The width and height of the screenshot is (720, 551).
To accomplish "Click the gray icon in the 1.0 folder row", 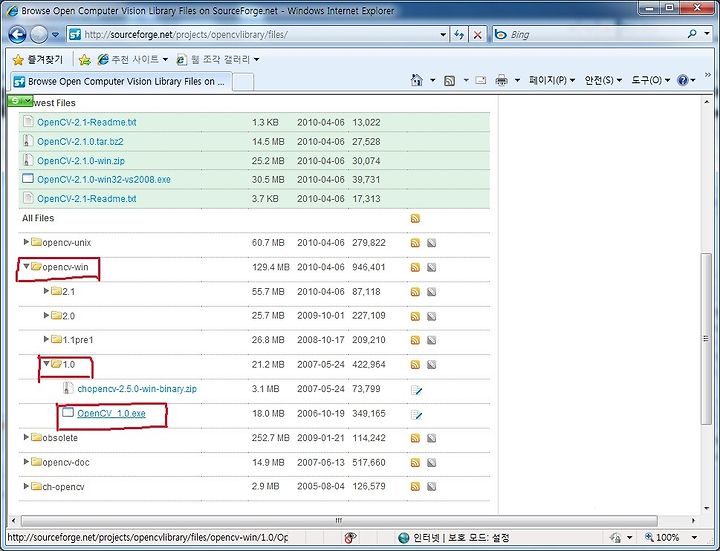I will [431, 365].
